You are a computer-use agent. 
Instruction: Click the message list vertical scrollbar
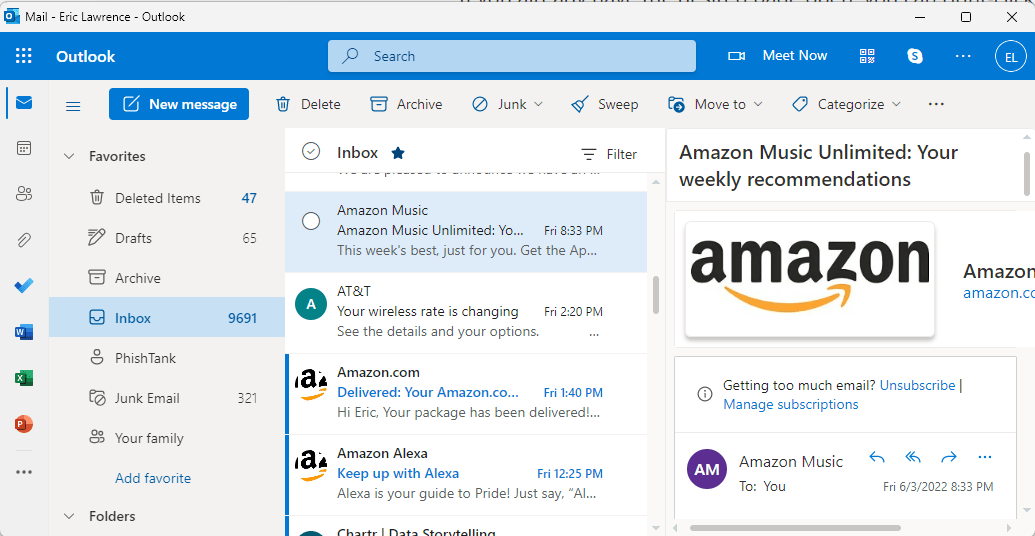coord(655,295)
